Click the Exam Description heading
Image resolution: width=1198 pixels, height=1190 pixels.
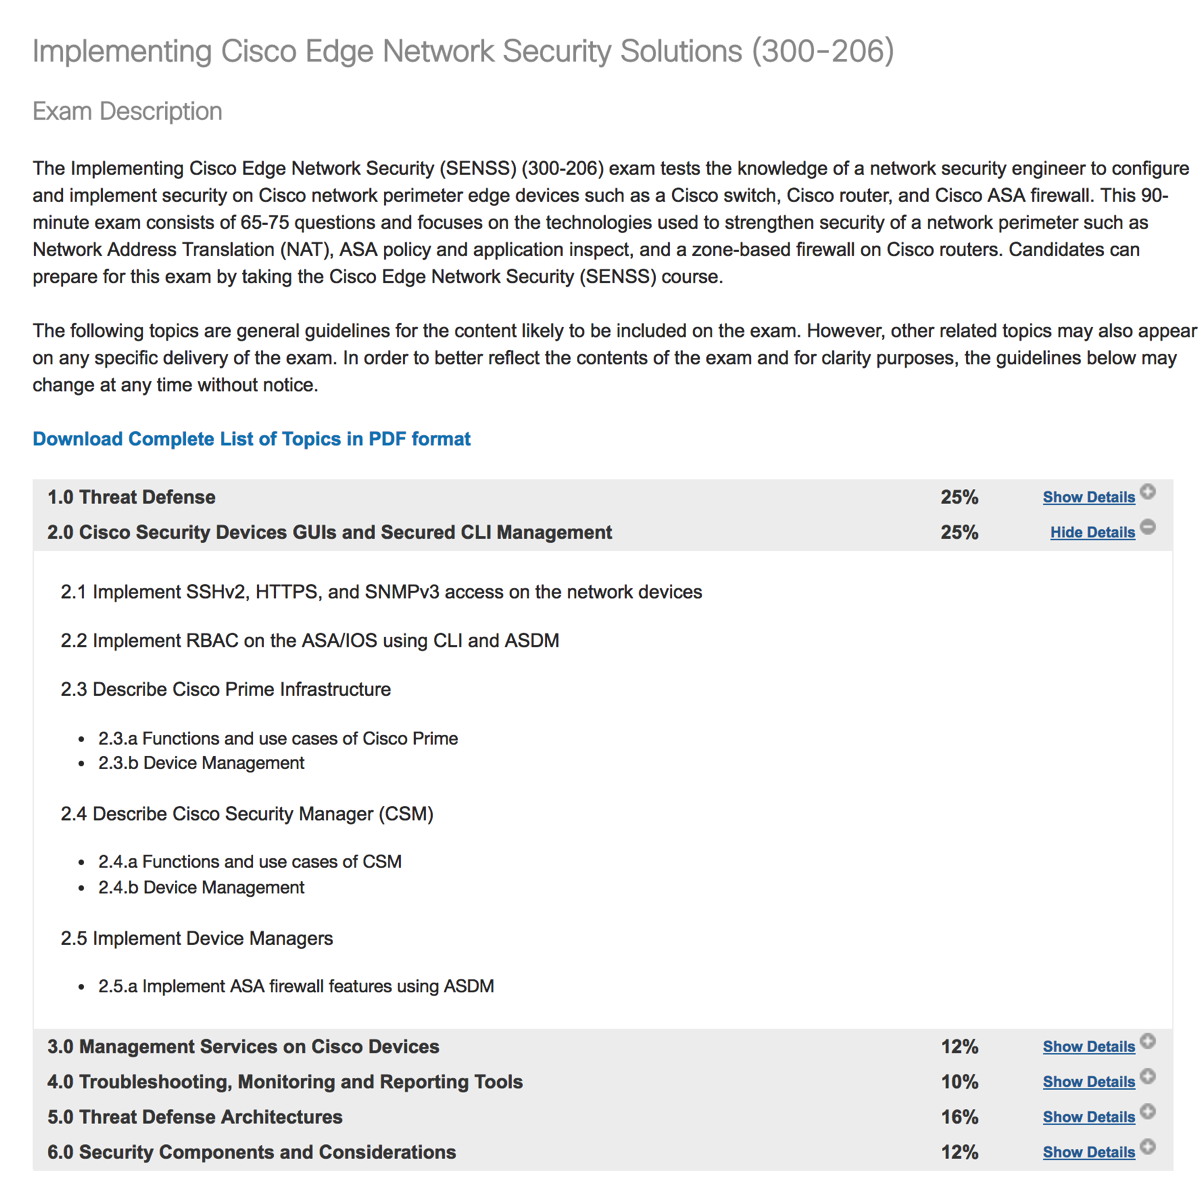[127, 111]
